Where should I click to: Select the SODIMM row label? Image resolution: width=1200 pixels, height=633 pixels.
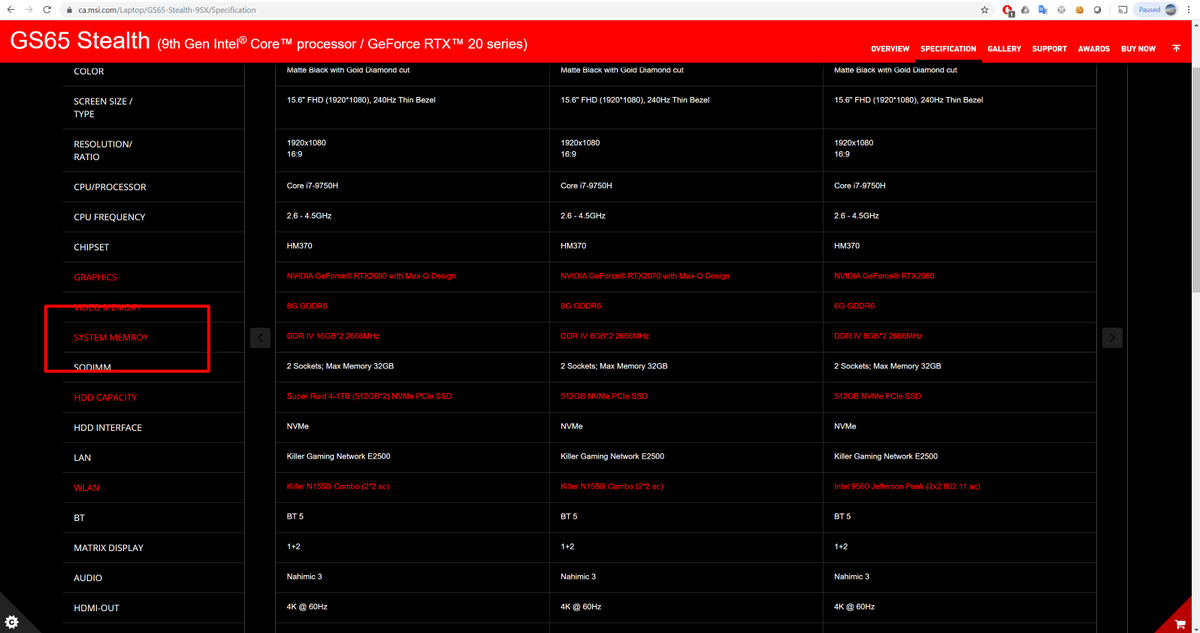pyautogui.click(x=92, y=367)
